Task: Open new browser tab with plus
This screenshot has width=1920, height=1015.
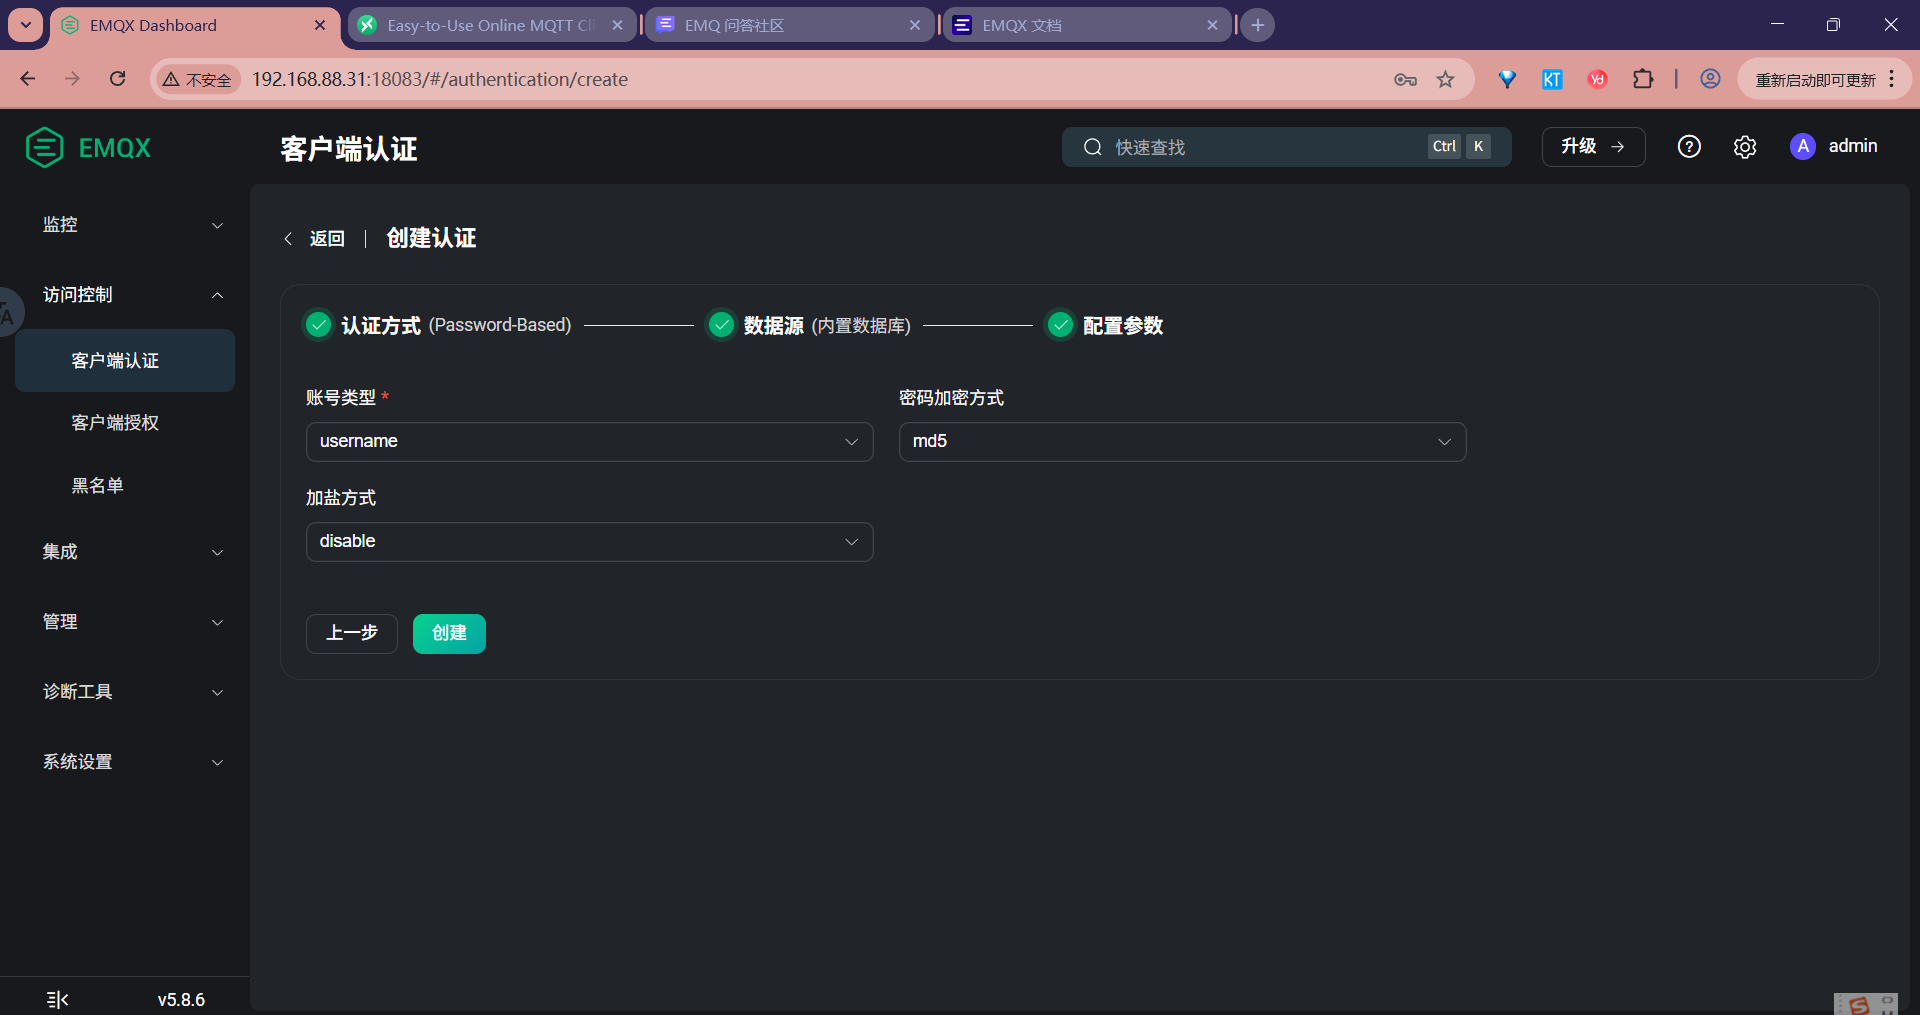Action: click(1258, 25)
